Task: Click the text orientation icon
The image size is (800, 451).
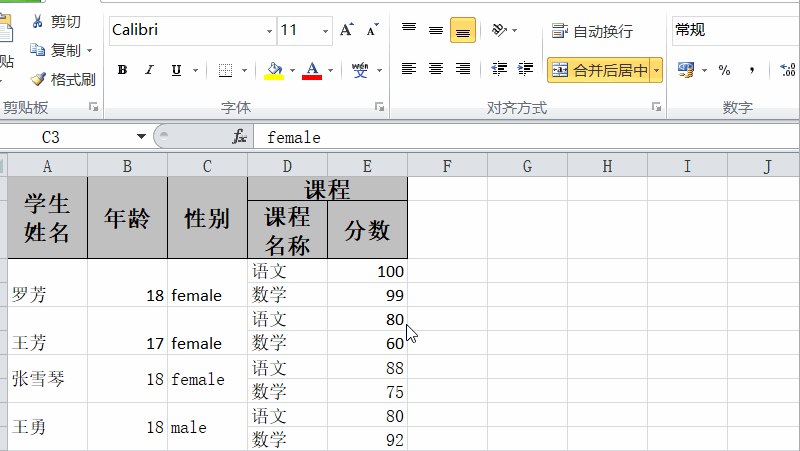Action: [499, 30]
